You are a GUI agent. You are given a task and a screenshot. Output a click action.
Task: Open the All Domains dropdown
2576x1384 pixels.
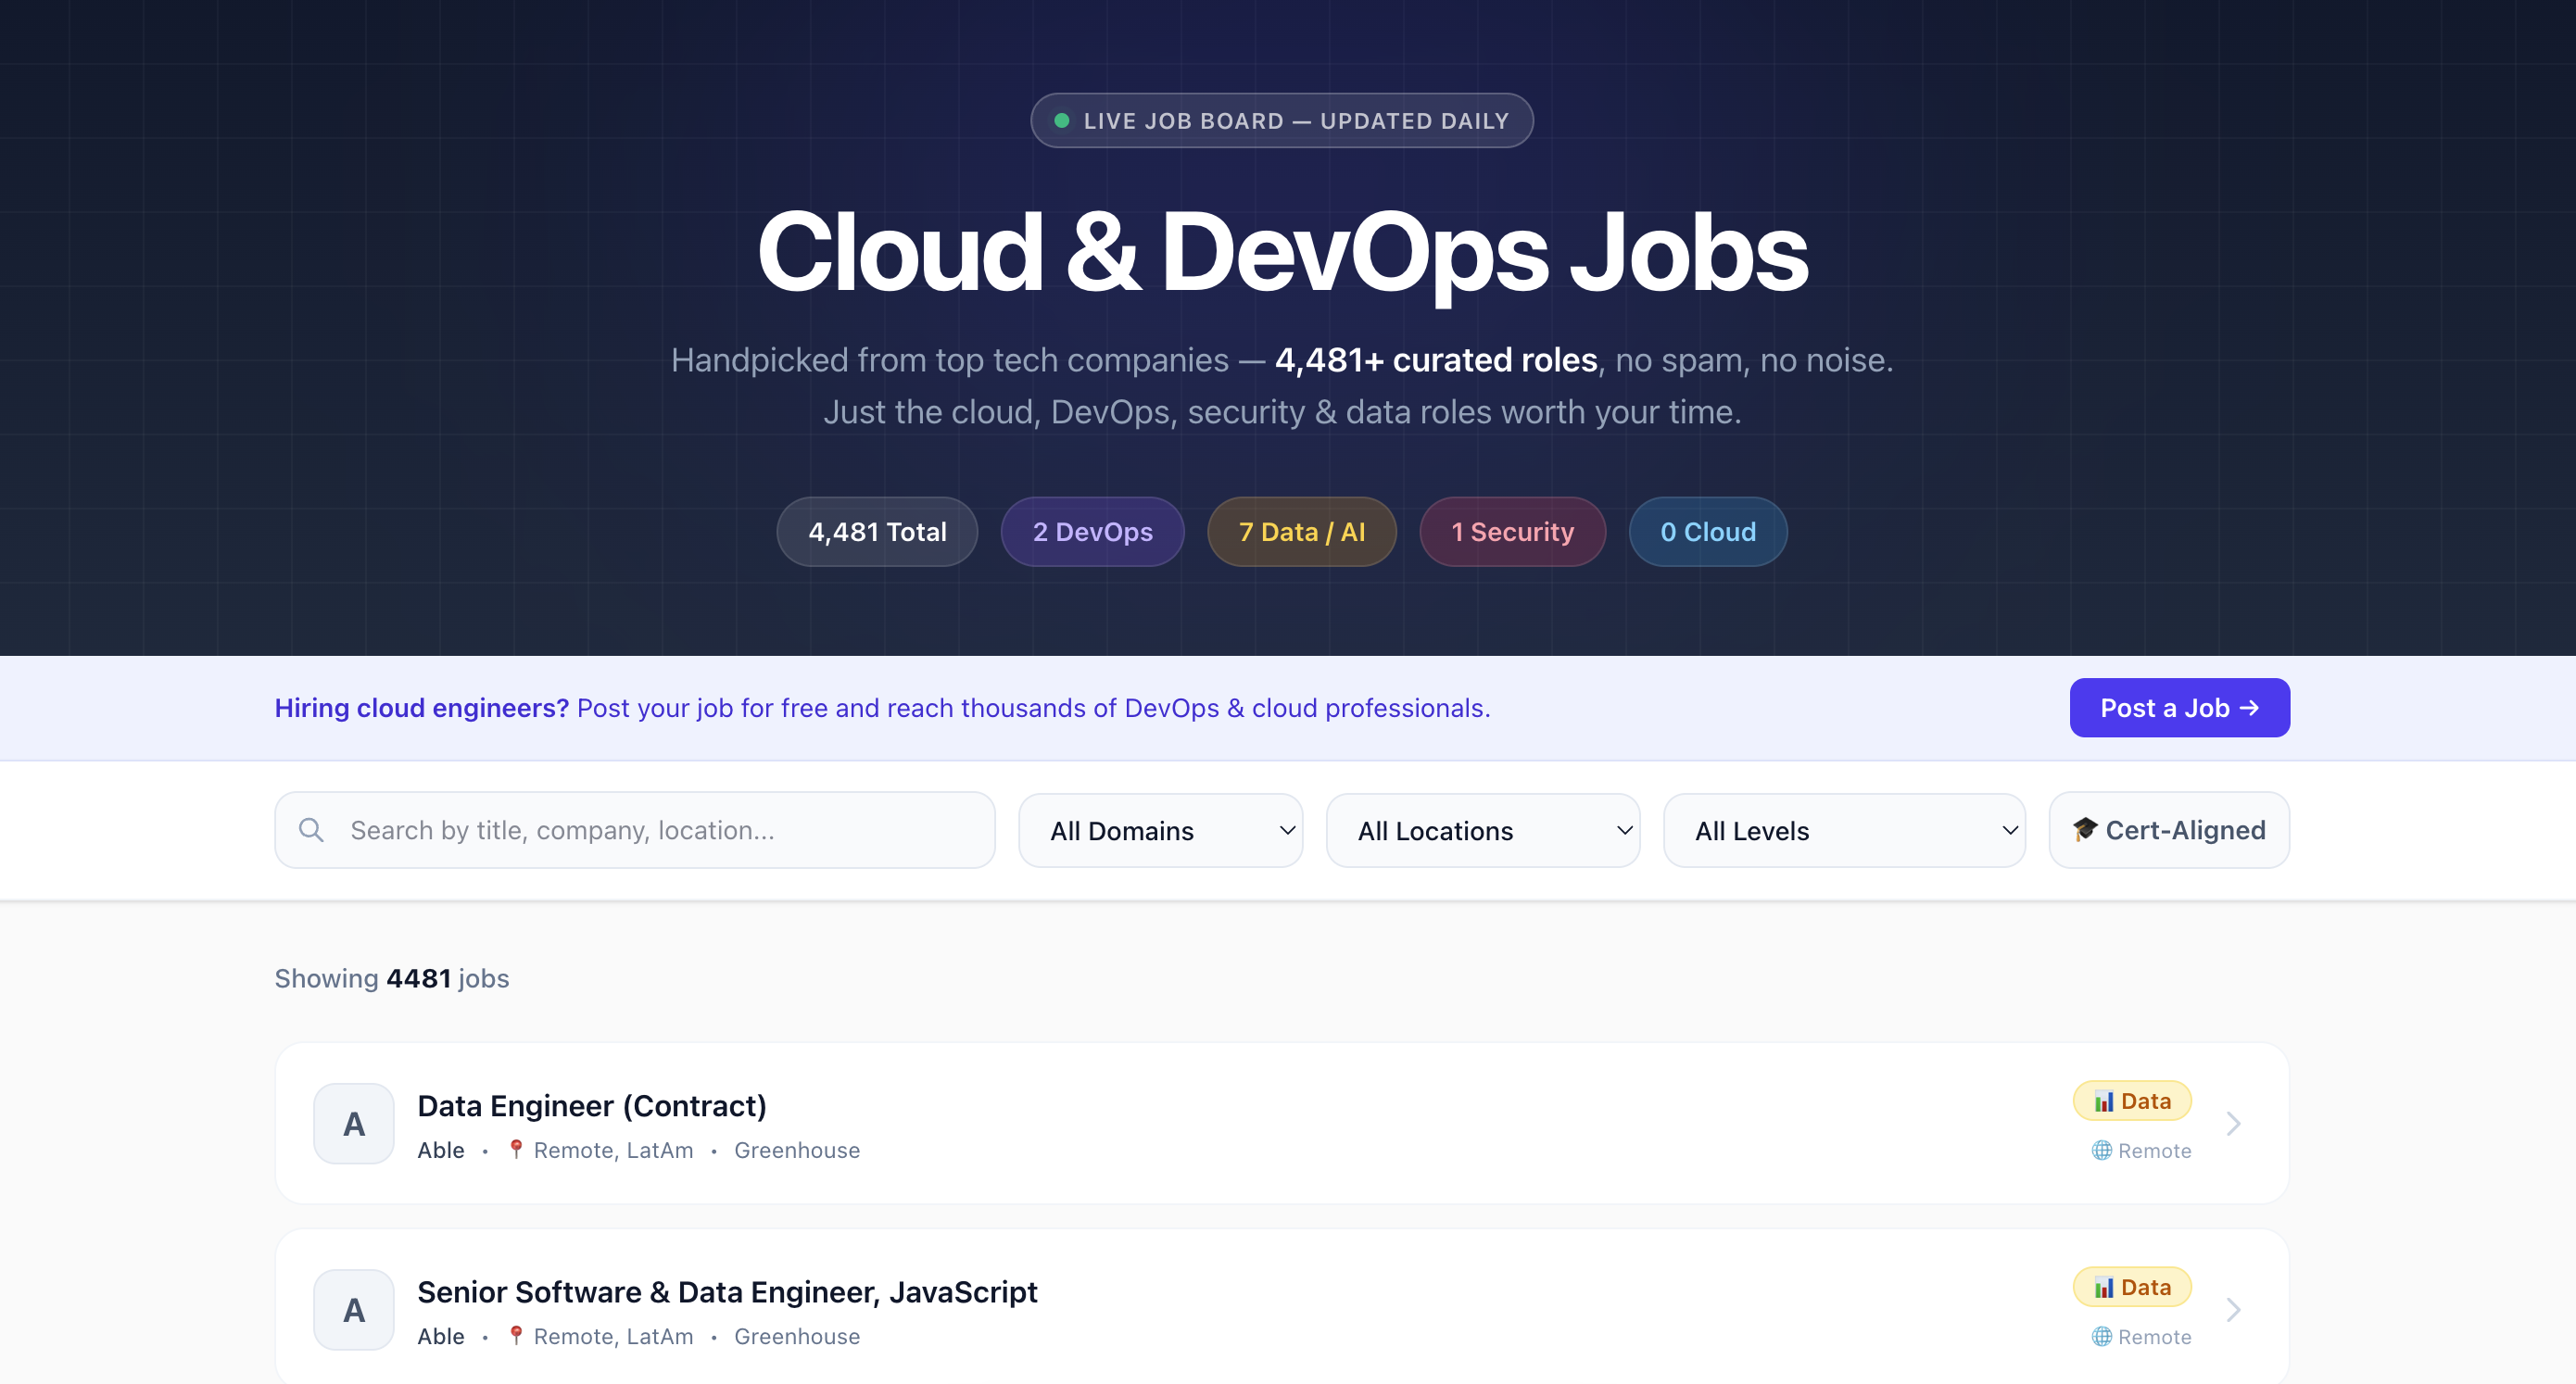pyautogui.click(x=1160, y=831)
